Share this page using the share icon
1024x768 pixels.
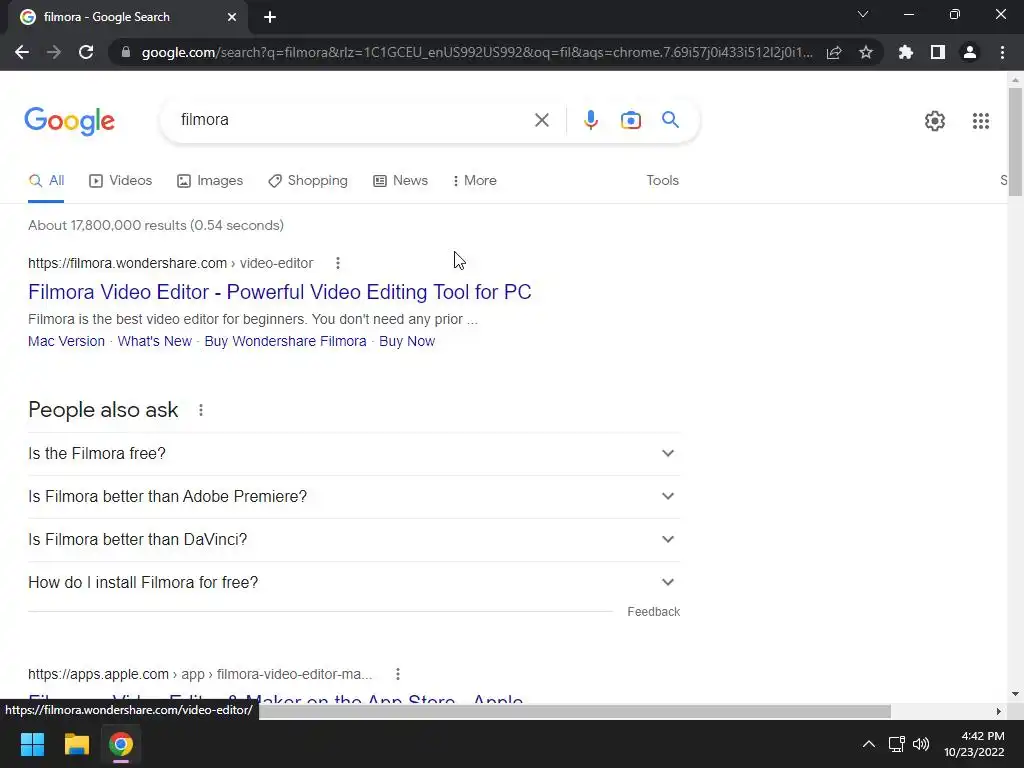[x=834, y=52]
